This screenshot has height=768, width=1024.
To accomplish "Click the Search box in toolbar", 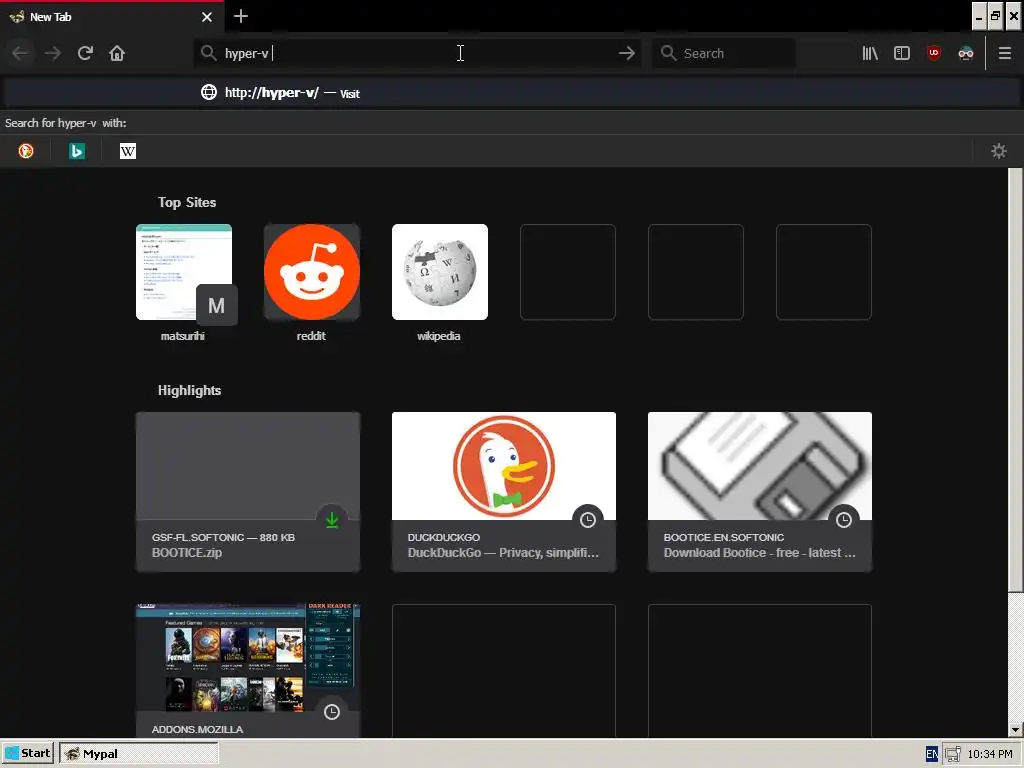I will (724, 53).
